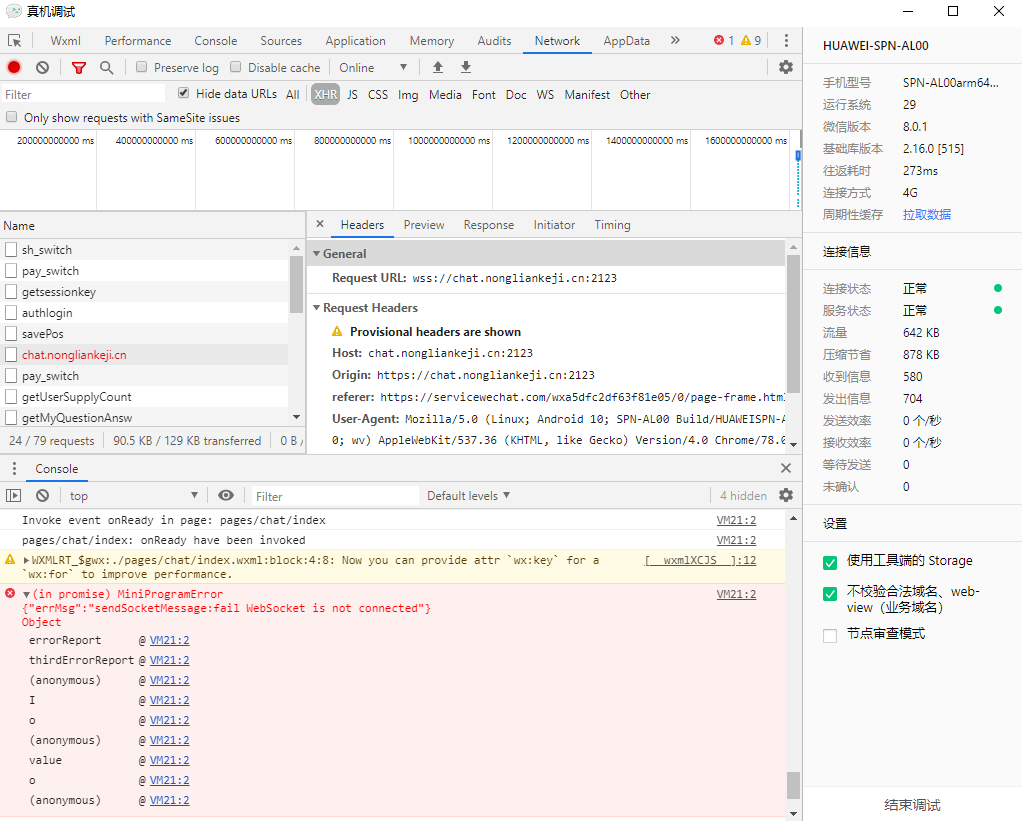Image resolution: width=1023 pixels, height=821 pixels.
Task: Open network search magnifier
Action: click(x=106, y=67)
